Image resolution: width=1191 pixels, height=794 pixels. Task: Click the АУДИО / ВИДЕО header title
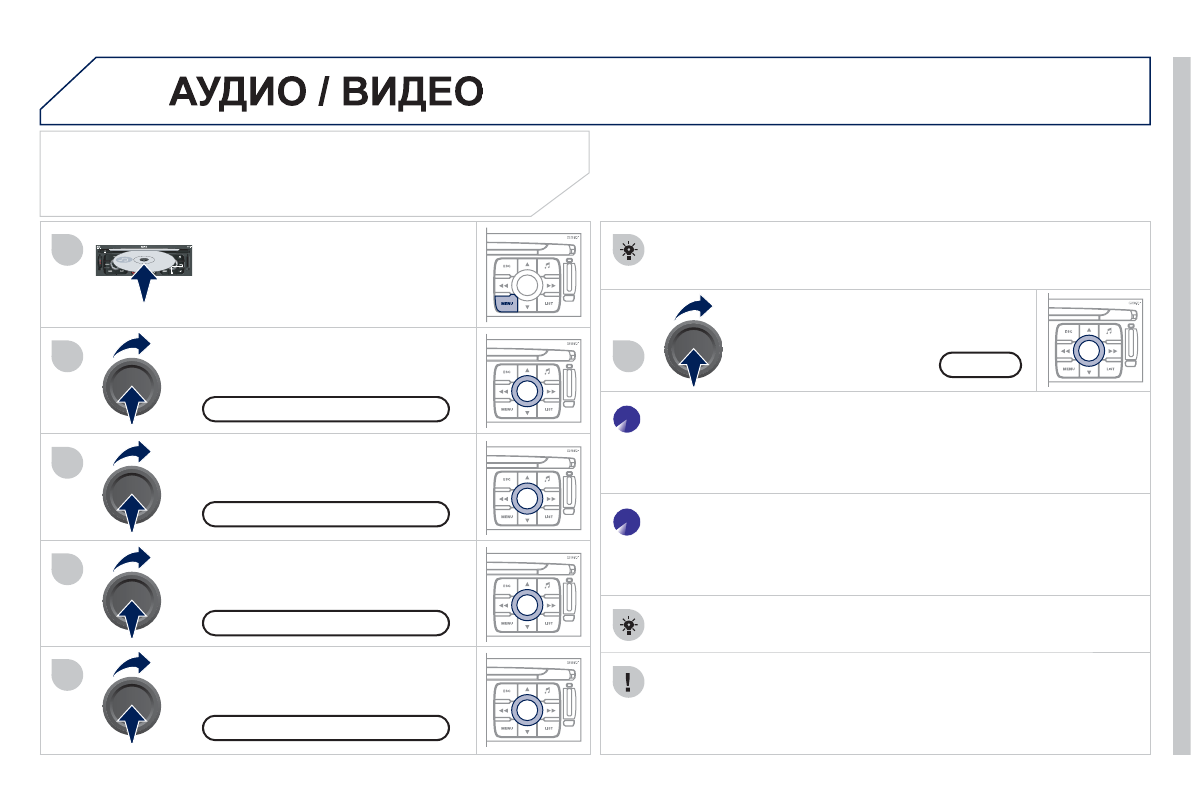pyautogui.click(x=326, y=92)
